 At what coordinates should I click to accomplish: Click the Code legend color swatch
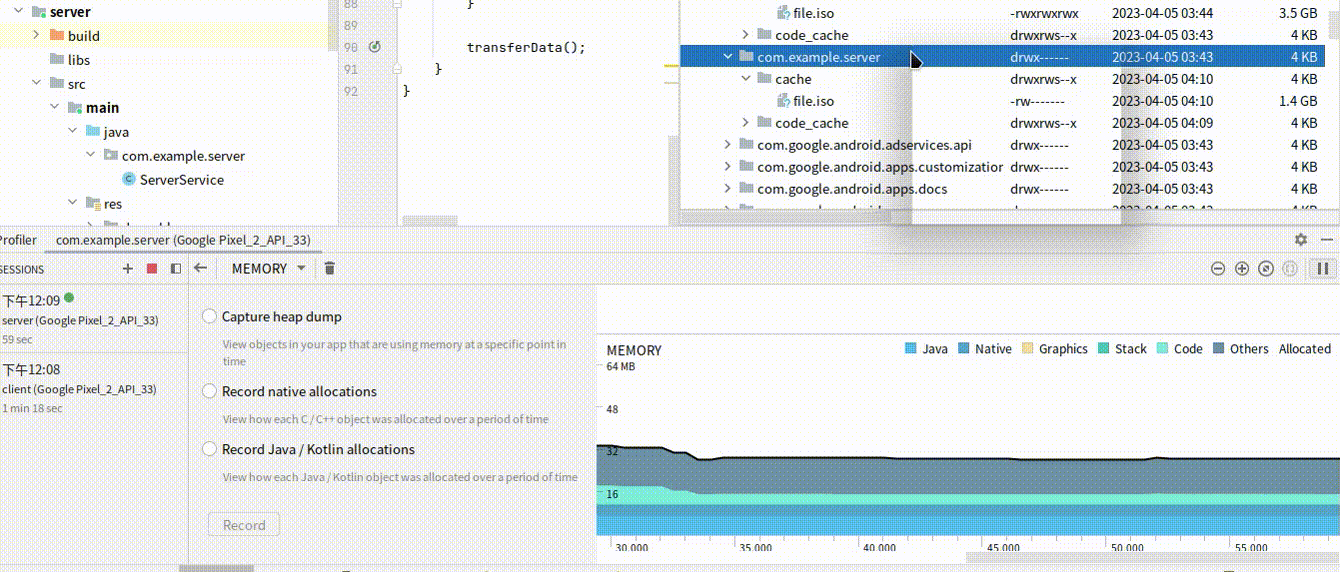point(1162,349)
